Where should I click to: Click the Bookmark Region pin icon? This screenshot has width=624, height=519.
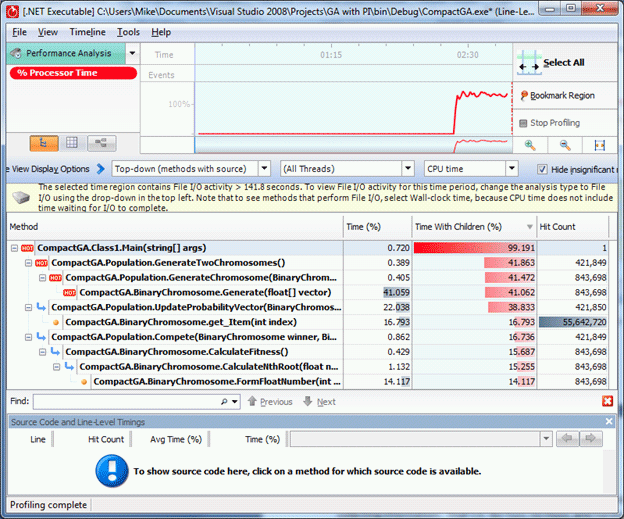pyautogui.click(x=524, y=96)
